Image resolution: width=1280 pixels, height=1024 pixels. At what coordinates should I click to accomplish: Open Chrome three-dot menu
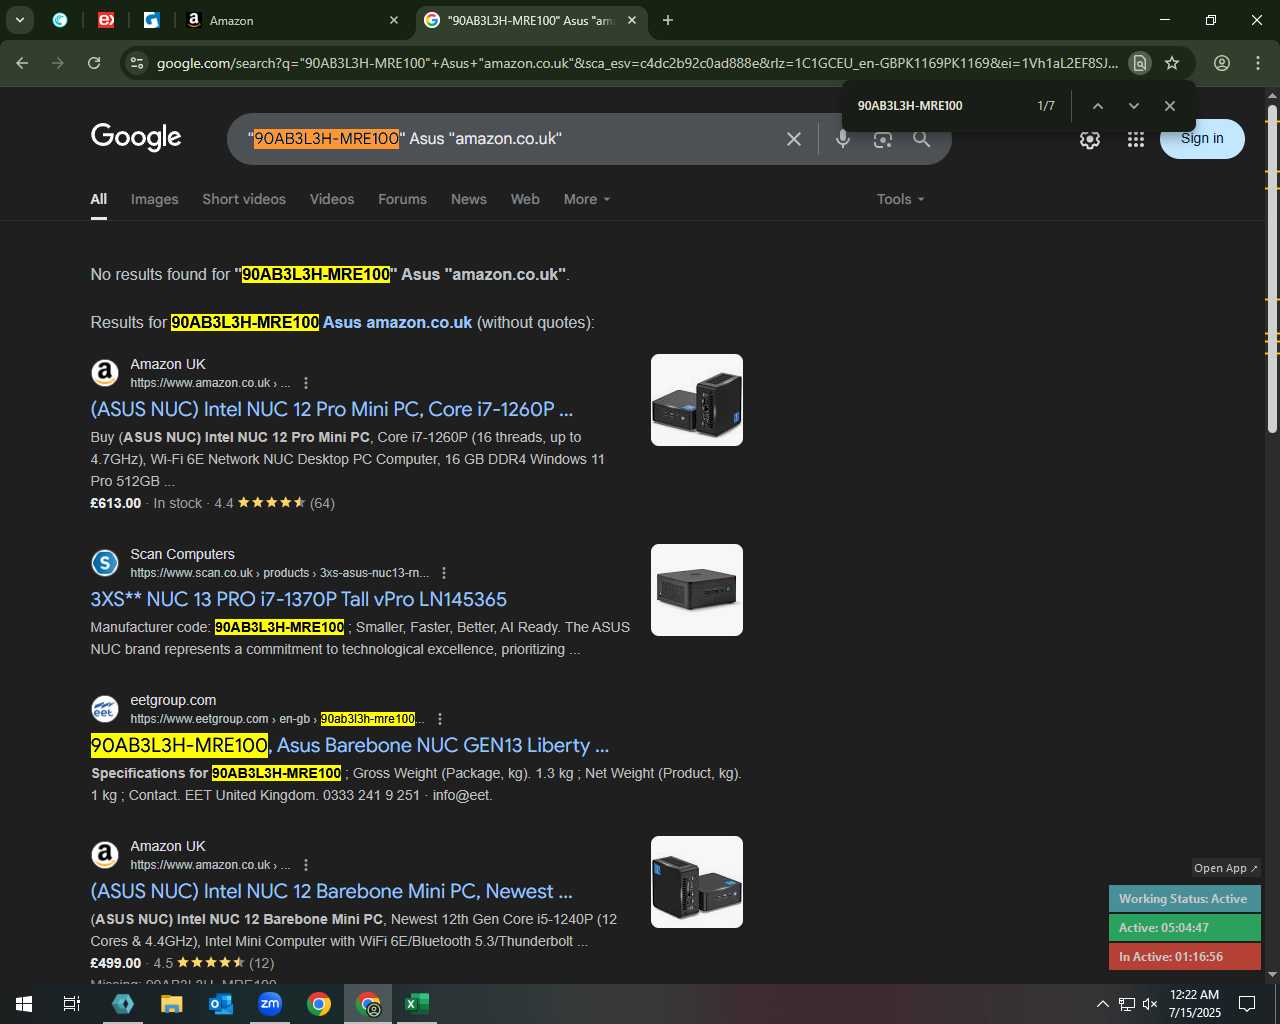pos(1258,63)
